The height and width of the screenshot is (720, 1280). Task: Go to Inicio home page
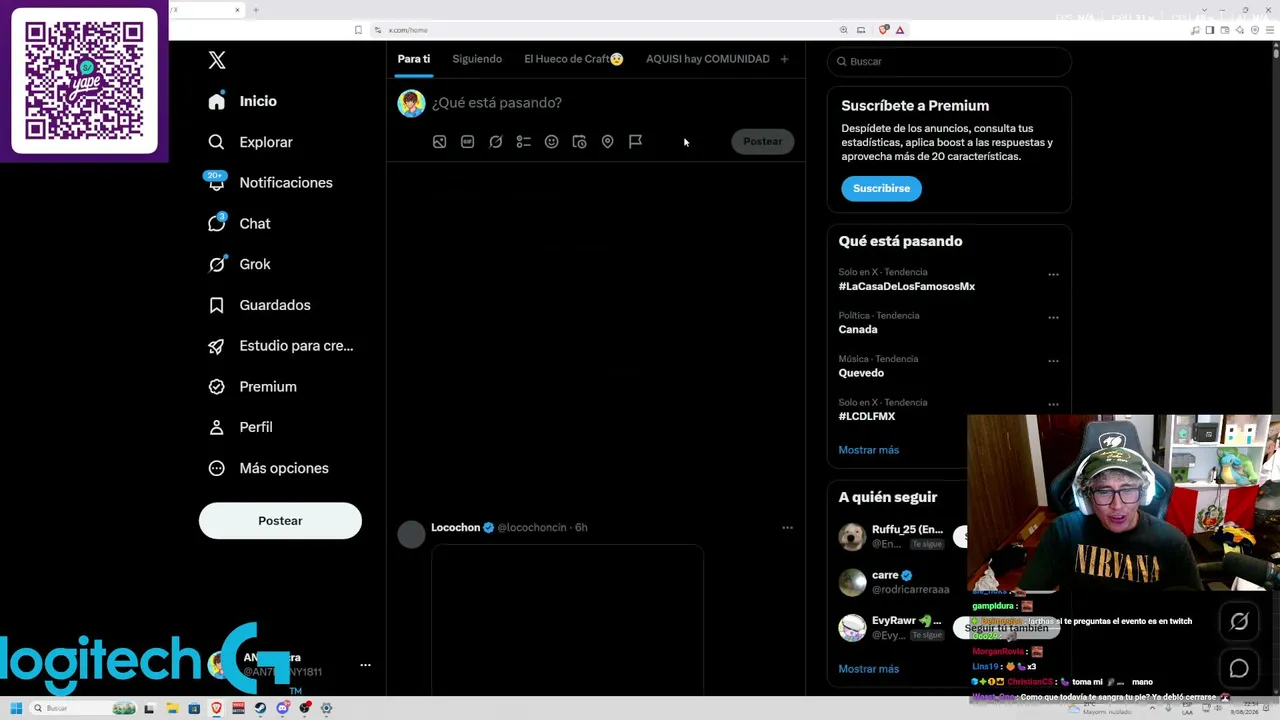(242, 101)
